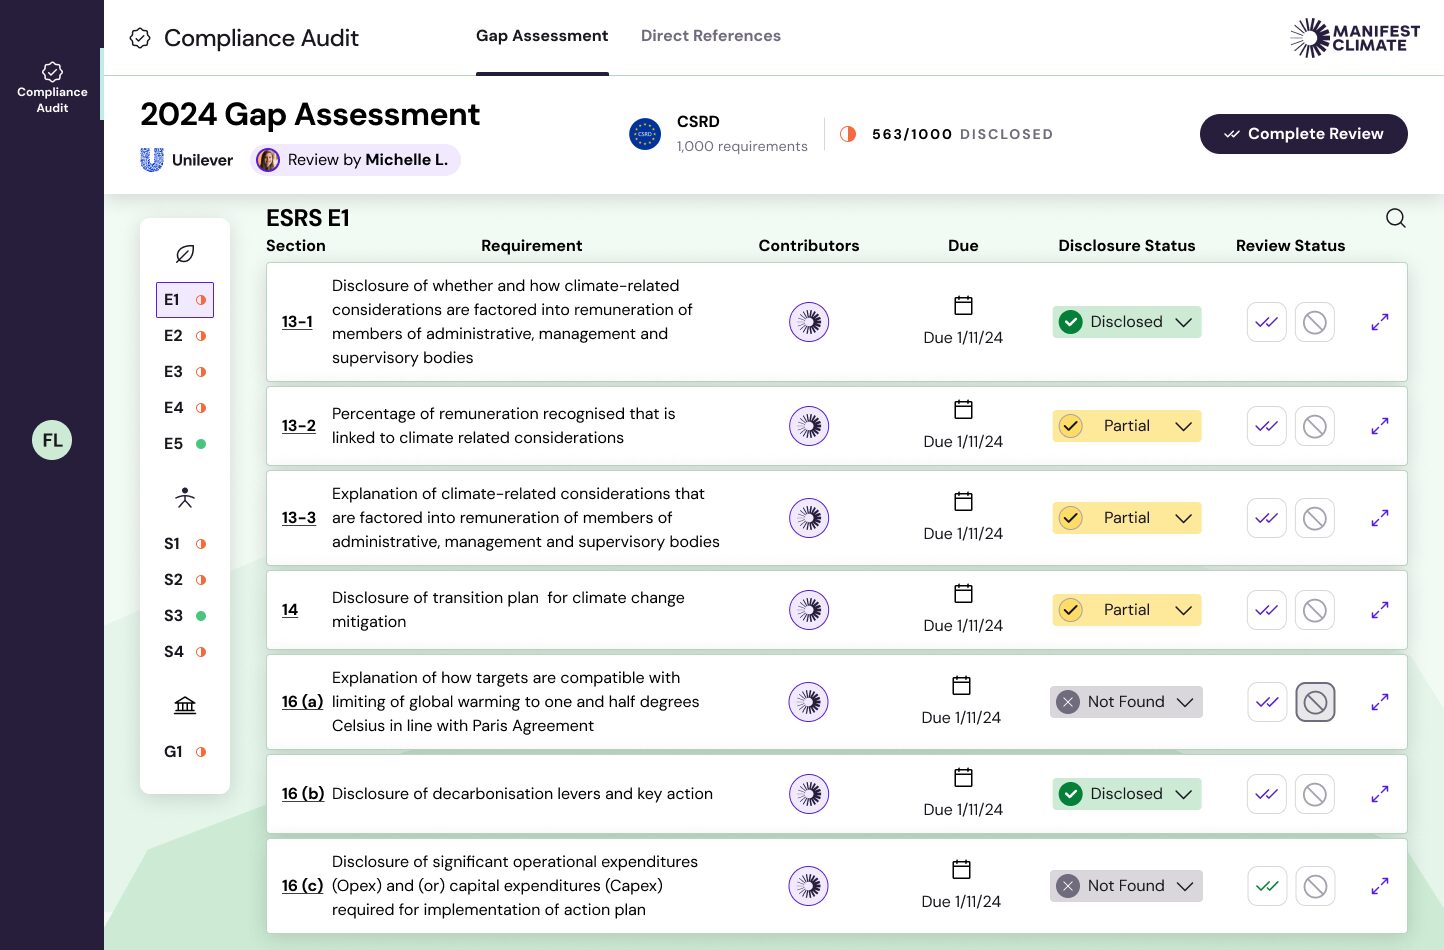Open calendar icon for row 14

tap(963, 593)
